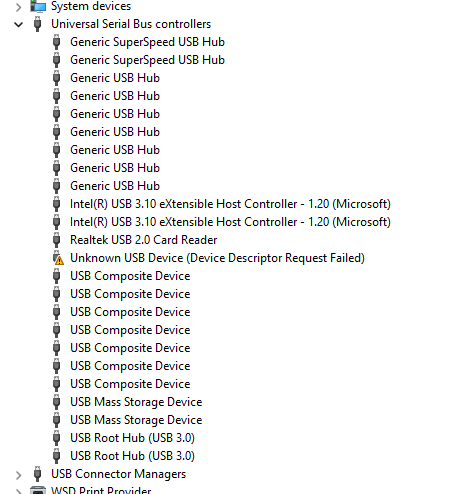Click the USB plug icon beside Realtek Card Reader
This screenshot has width=463, height=494.
[x=57, y=240]
